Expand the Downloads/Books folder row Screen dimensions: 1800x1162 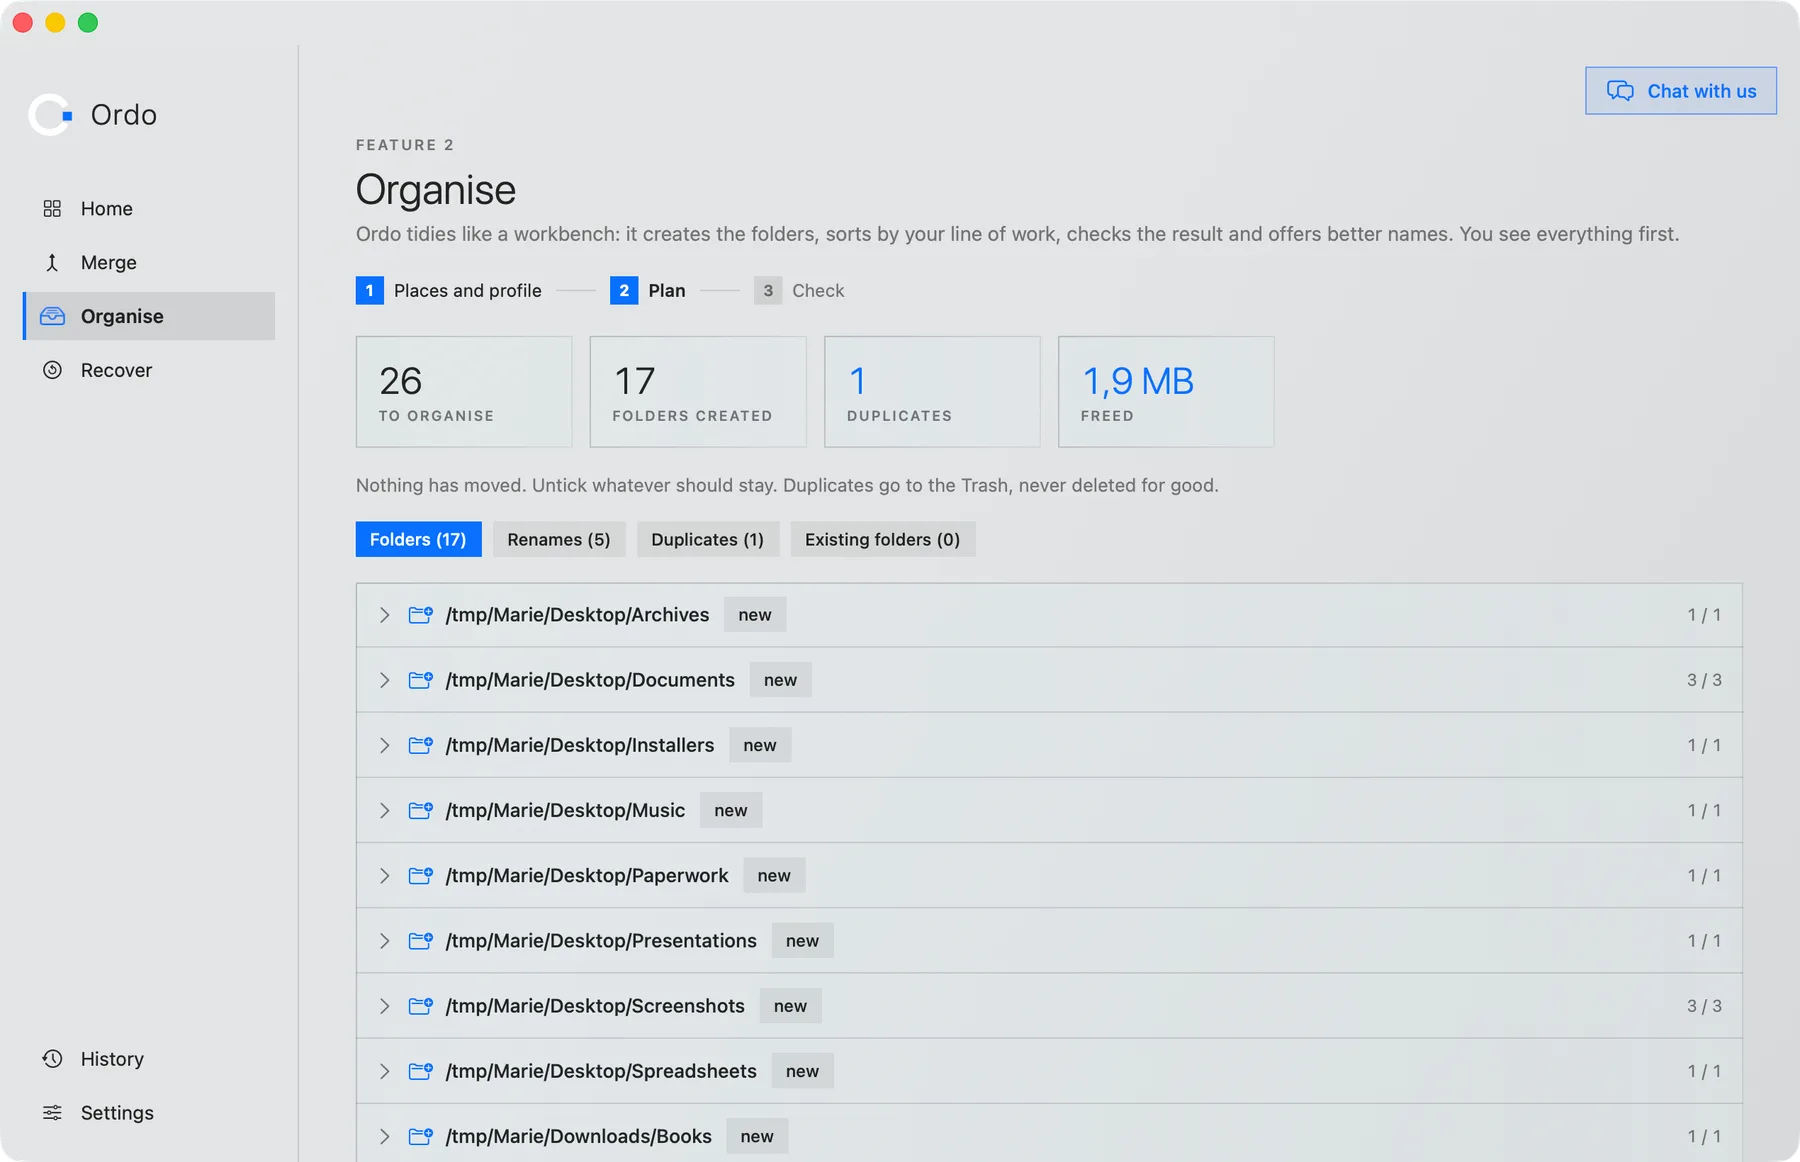pos(384,1136)
